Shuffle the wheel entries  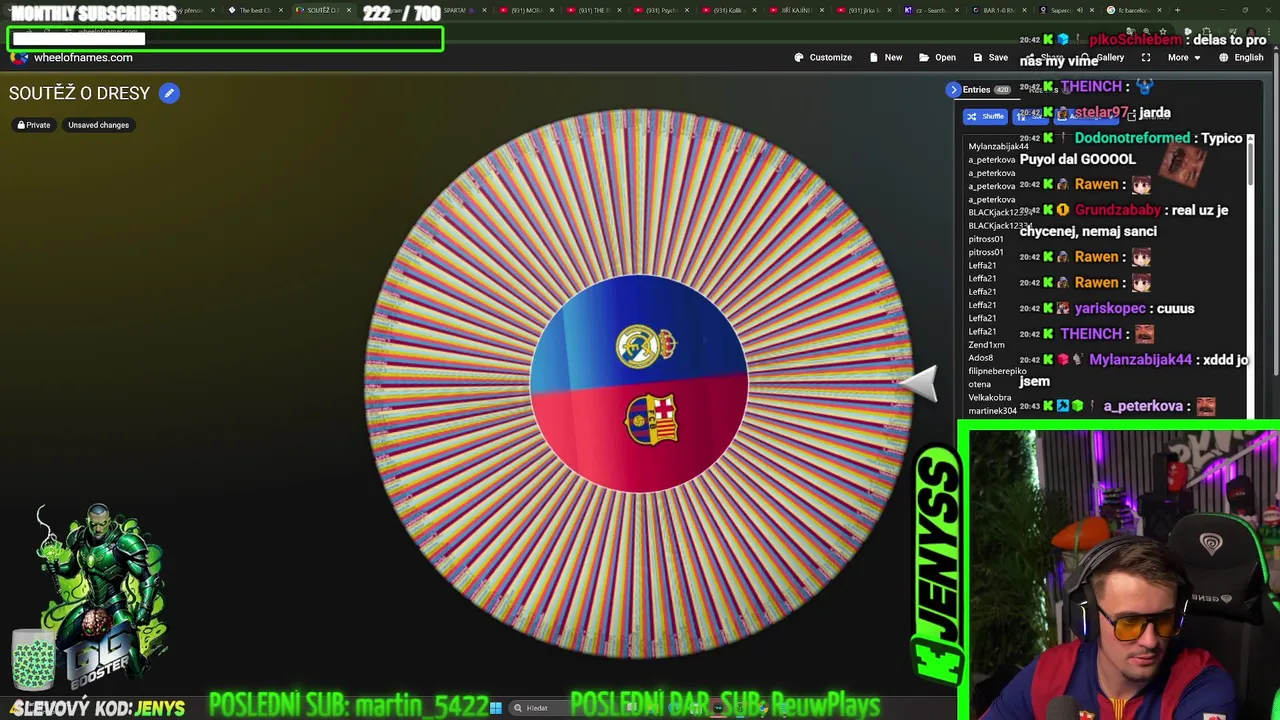point(985,116)
